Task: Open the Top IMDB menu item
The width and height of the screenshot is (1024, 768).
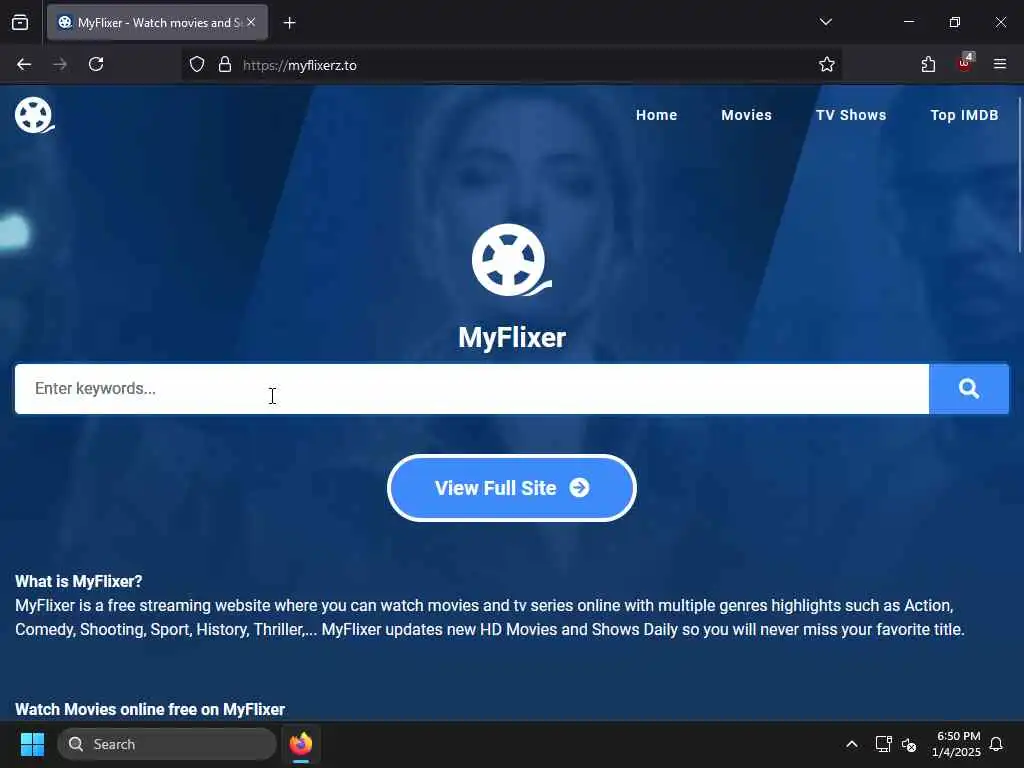Action: 964,115
